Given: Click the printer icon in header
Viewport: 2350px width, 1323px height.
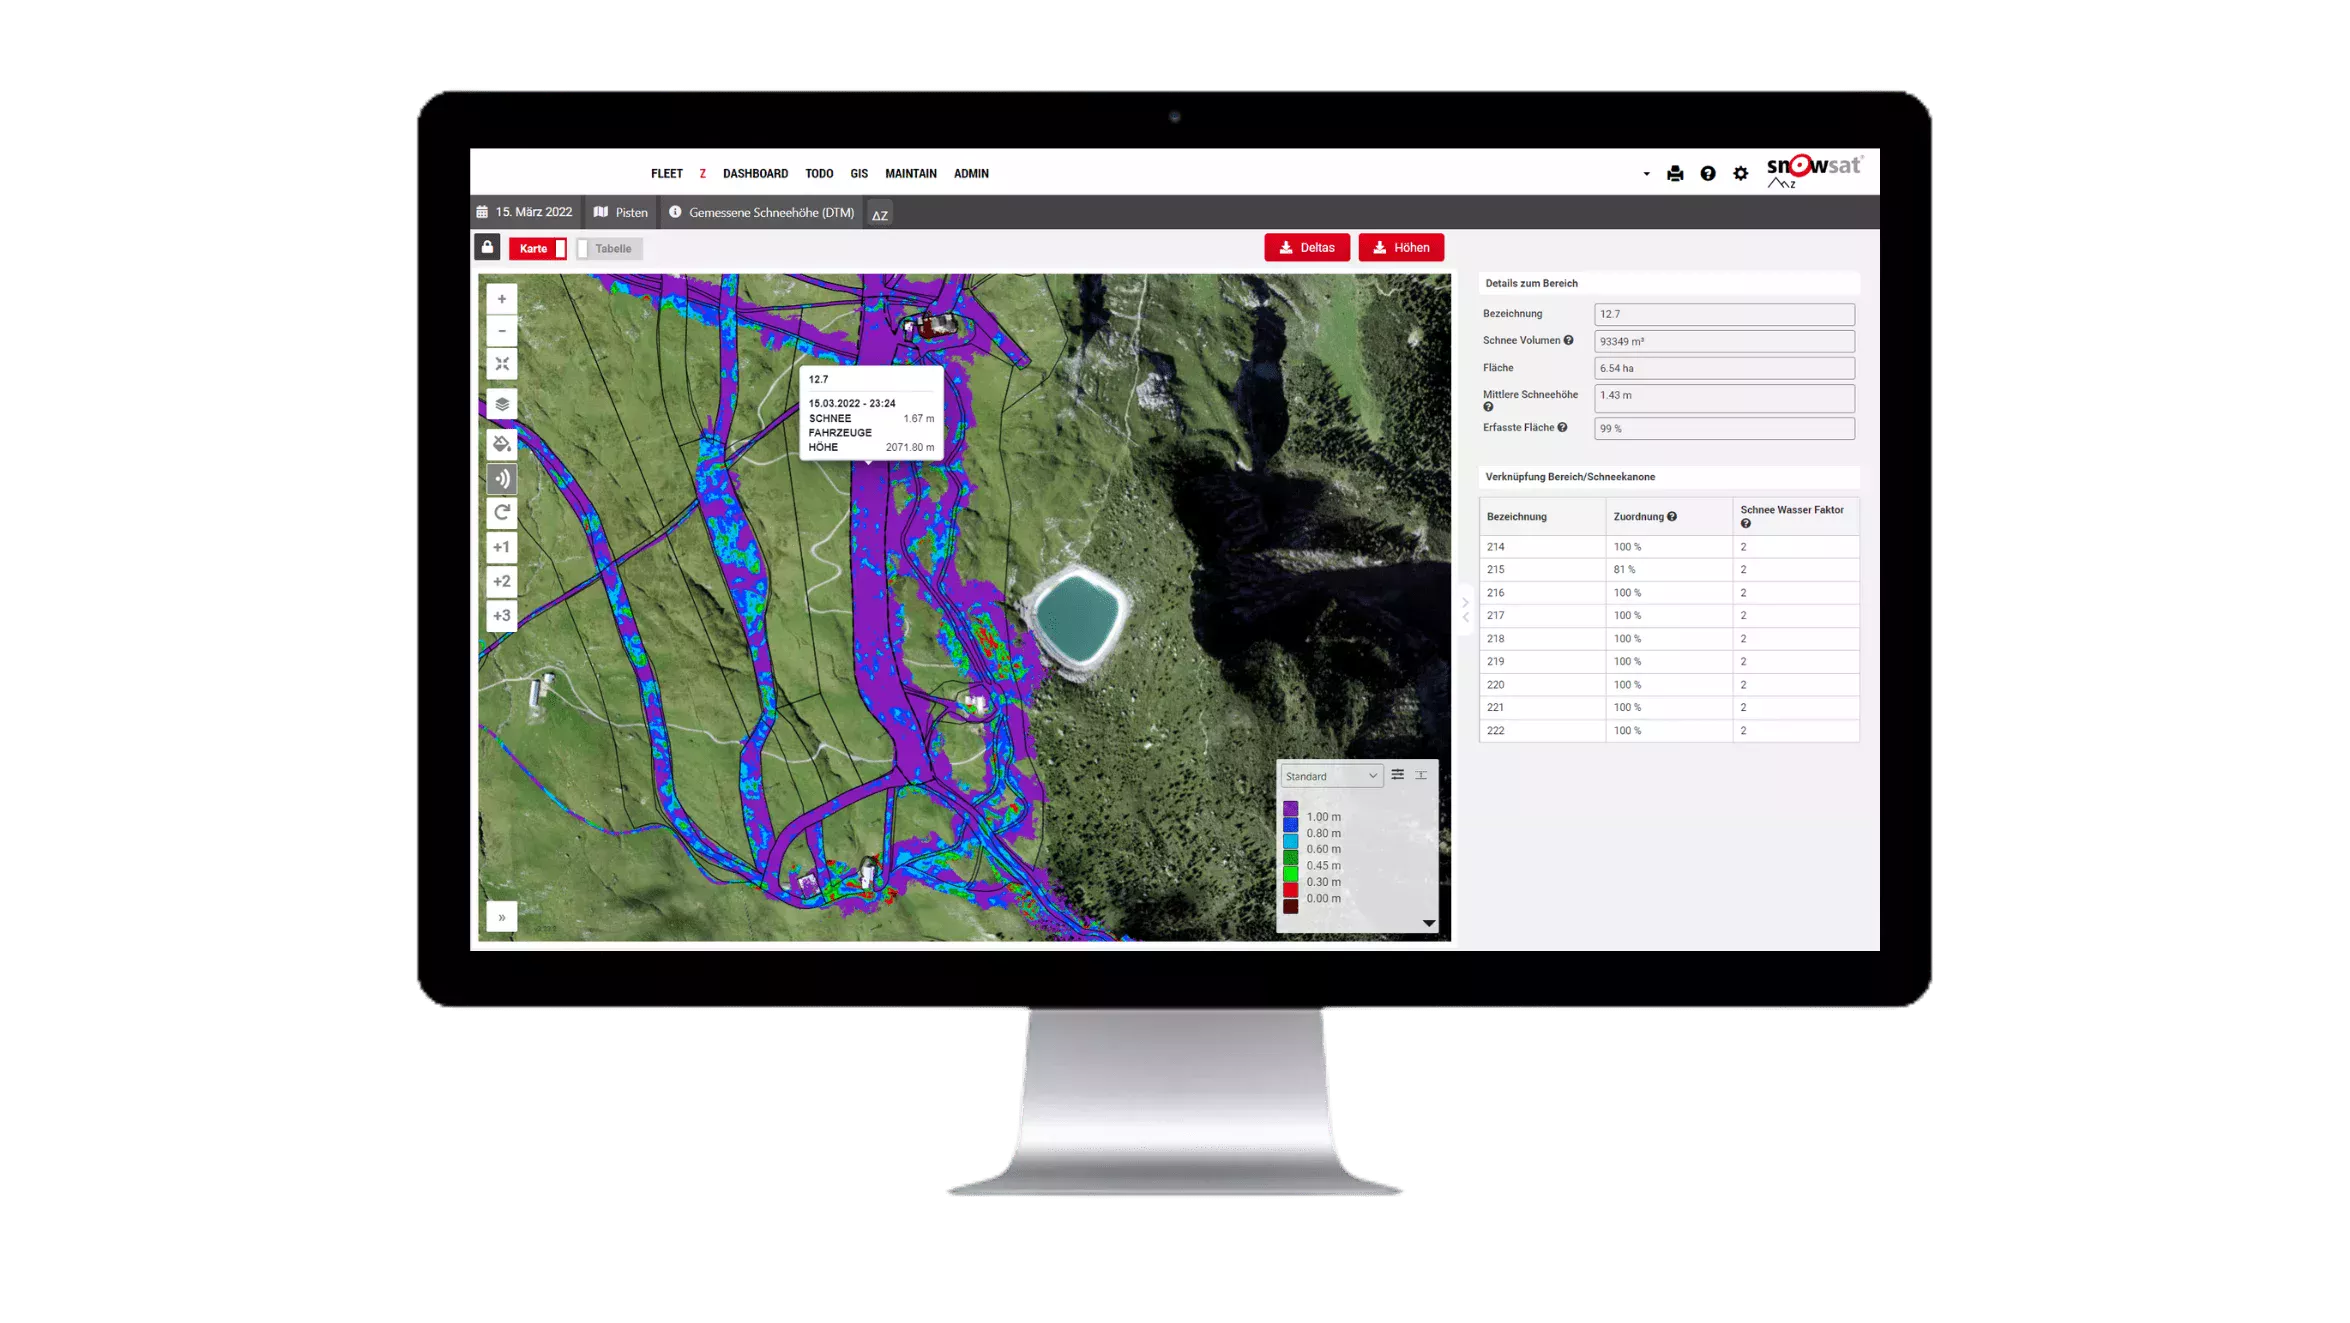Looking at the screenshot, I should (1675, 174).
